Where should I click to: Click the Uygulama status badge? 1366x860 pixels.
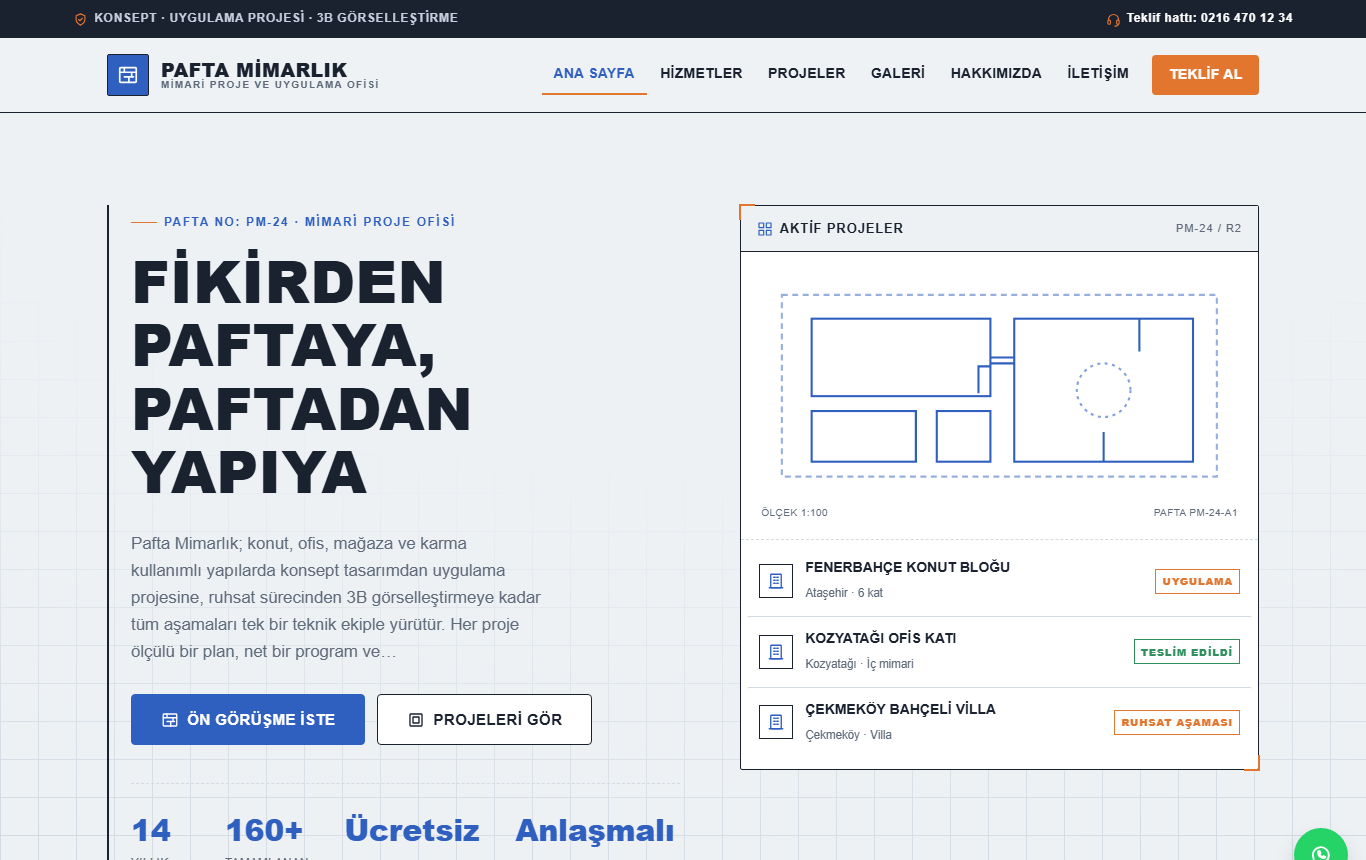[1197, 582]
